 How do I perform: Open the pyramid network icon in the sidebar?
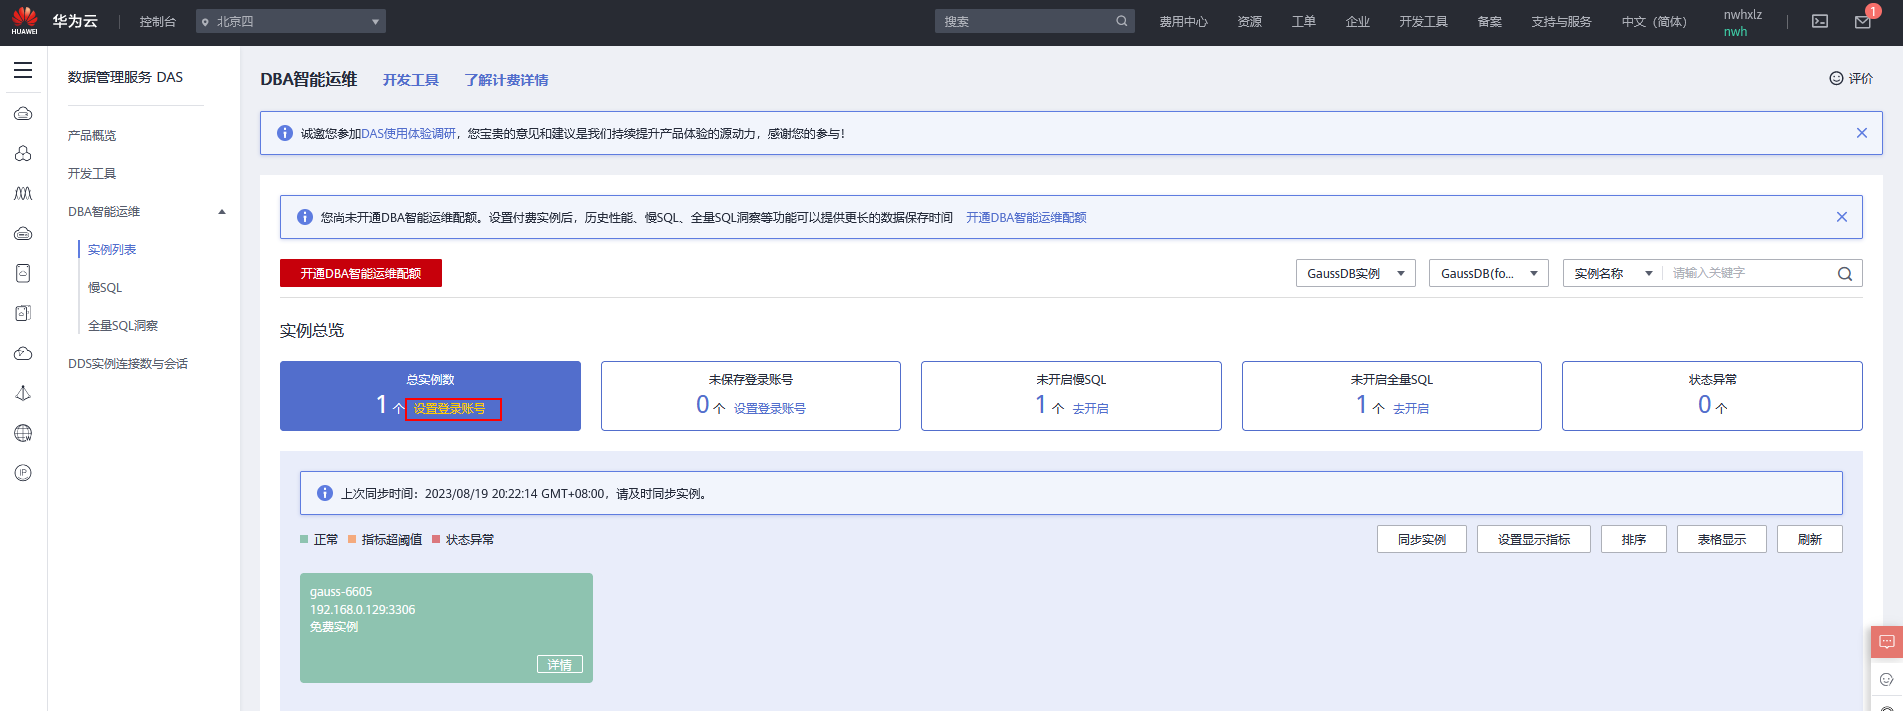point(23,393)
